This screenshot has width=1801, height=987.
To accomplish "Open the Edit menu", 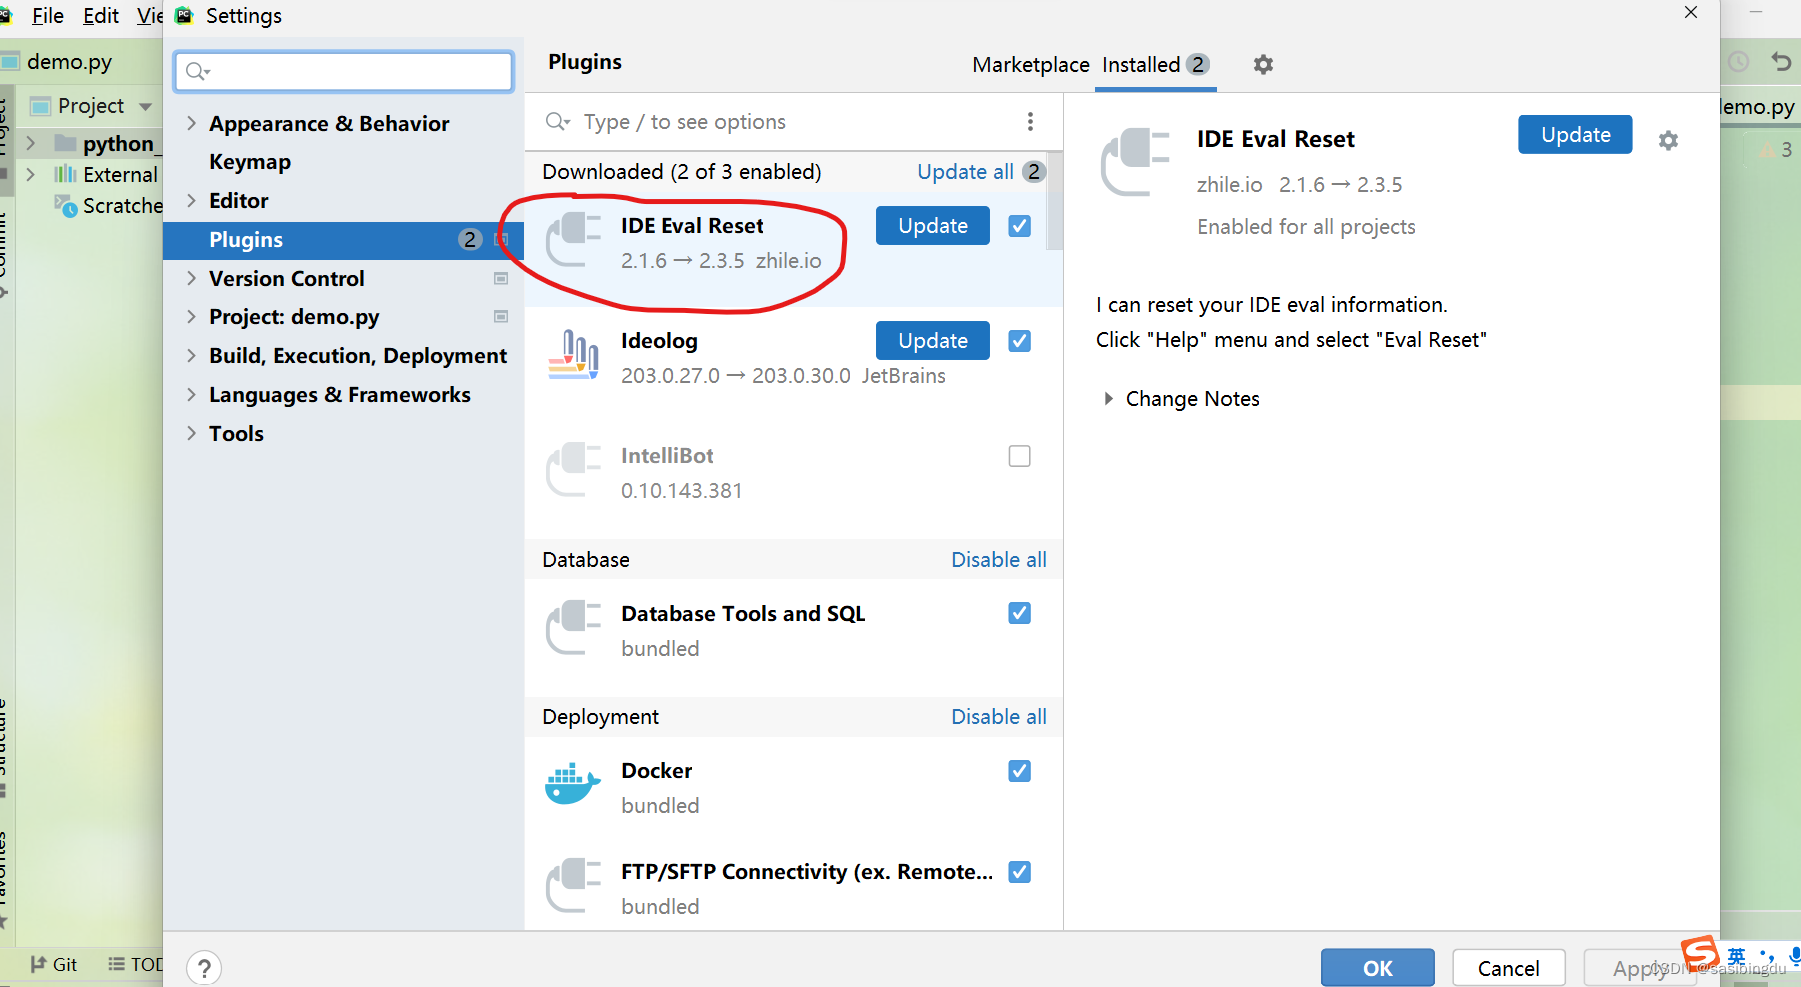I will [x=101, y=16].
